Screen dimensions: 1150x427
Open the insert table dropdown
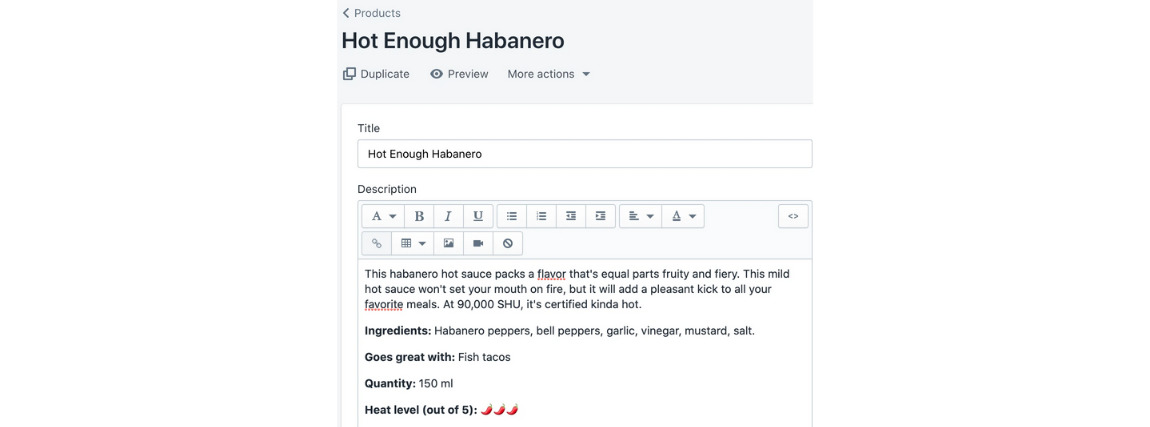[413, 243]
